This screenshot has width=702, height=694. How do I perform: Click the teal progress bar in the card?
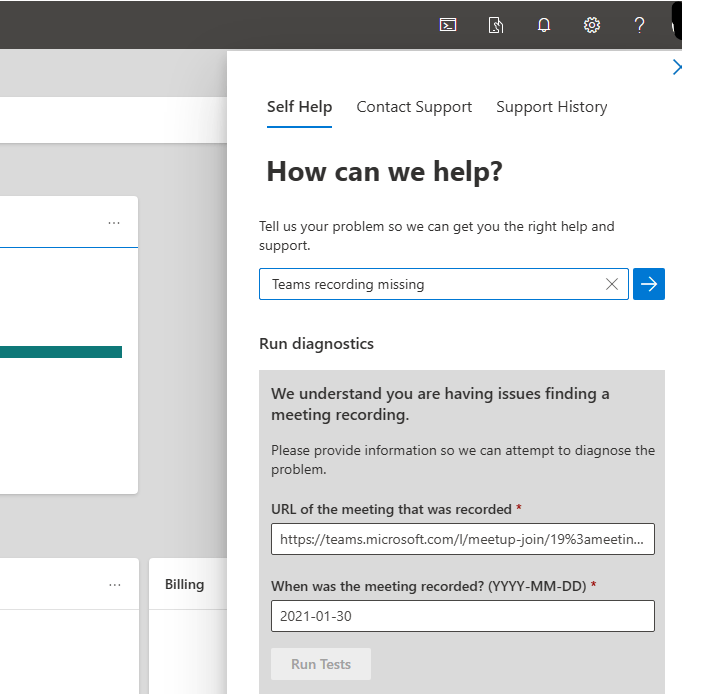point(61,352)
